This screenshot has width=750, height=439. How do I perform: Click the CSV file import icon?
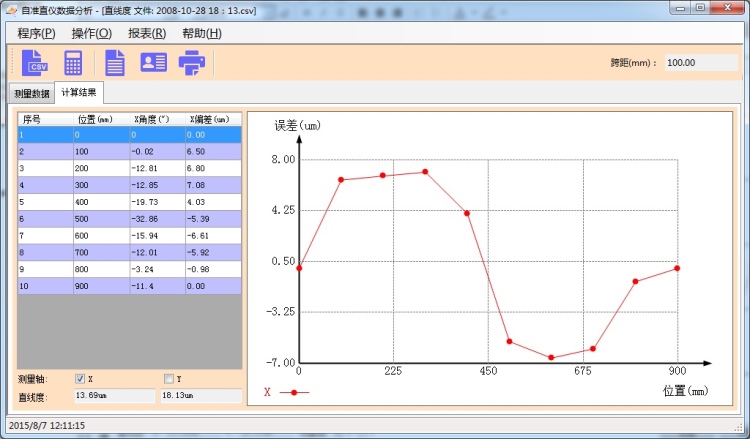click(35, 62)
